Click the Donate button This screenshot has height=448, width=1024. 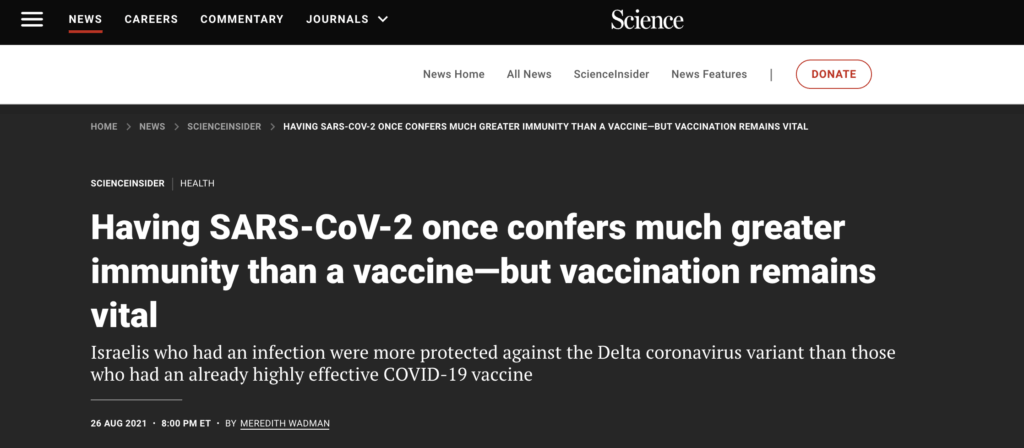click(x=833, y=74)
